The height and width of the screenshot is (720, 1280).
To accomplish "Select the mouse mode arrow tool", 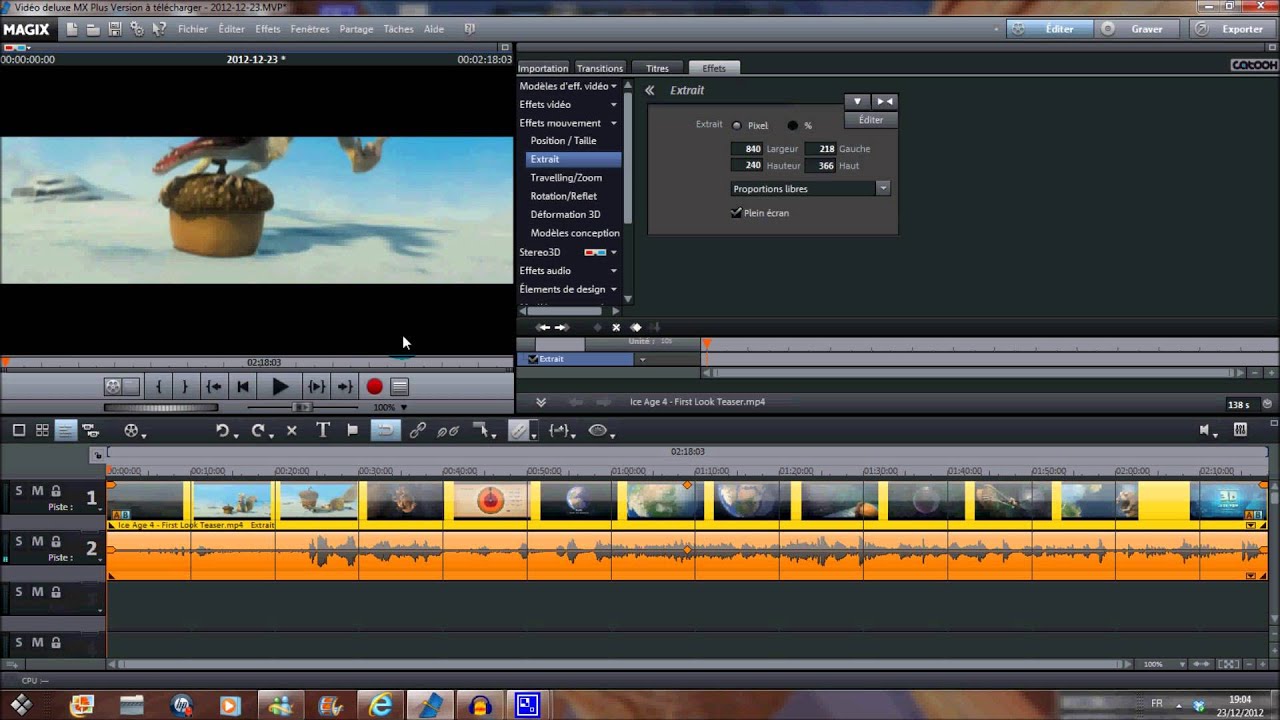I will coord(483,431).
